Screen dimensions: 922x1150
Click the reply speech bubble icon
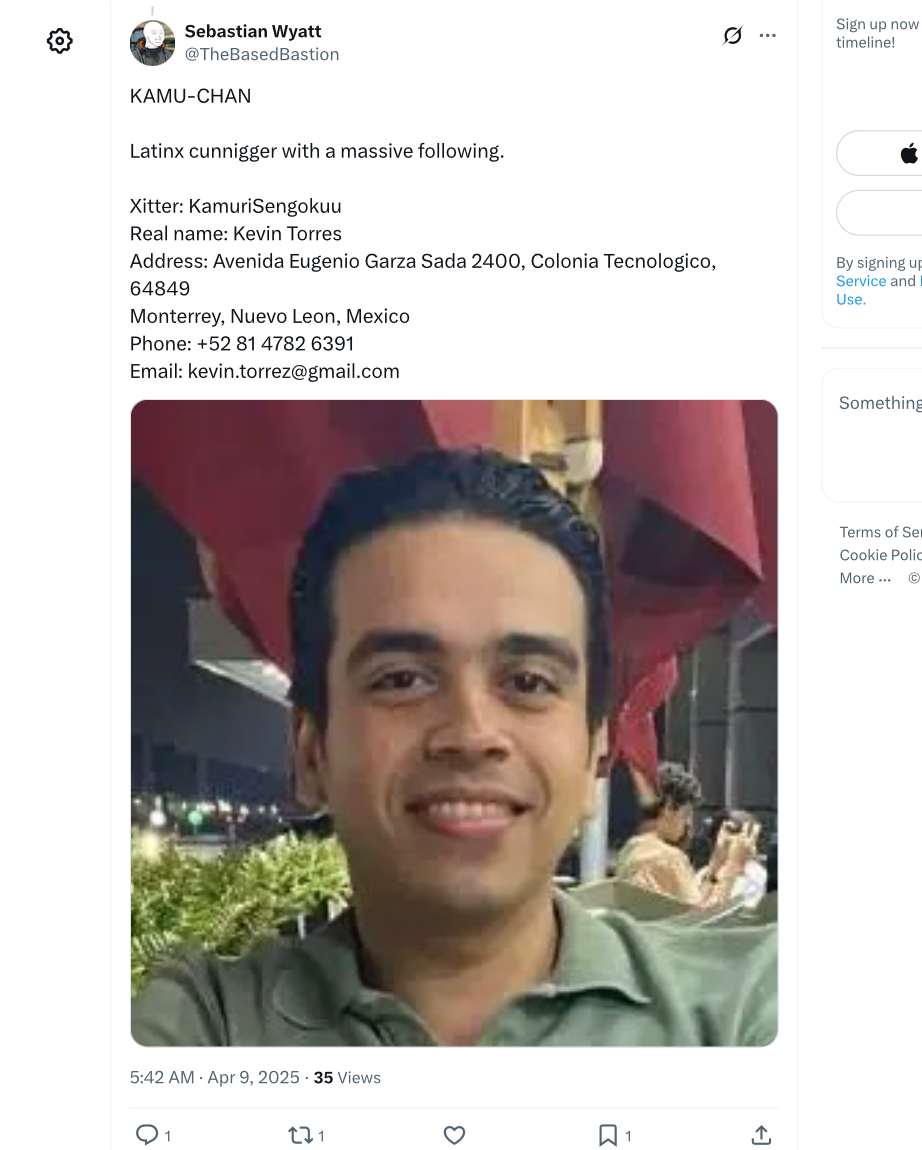(x=147, y=1135)
